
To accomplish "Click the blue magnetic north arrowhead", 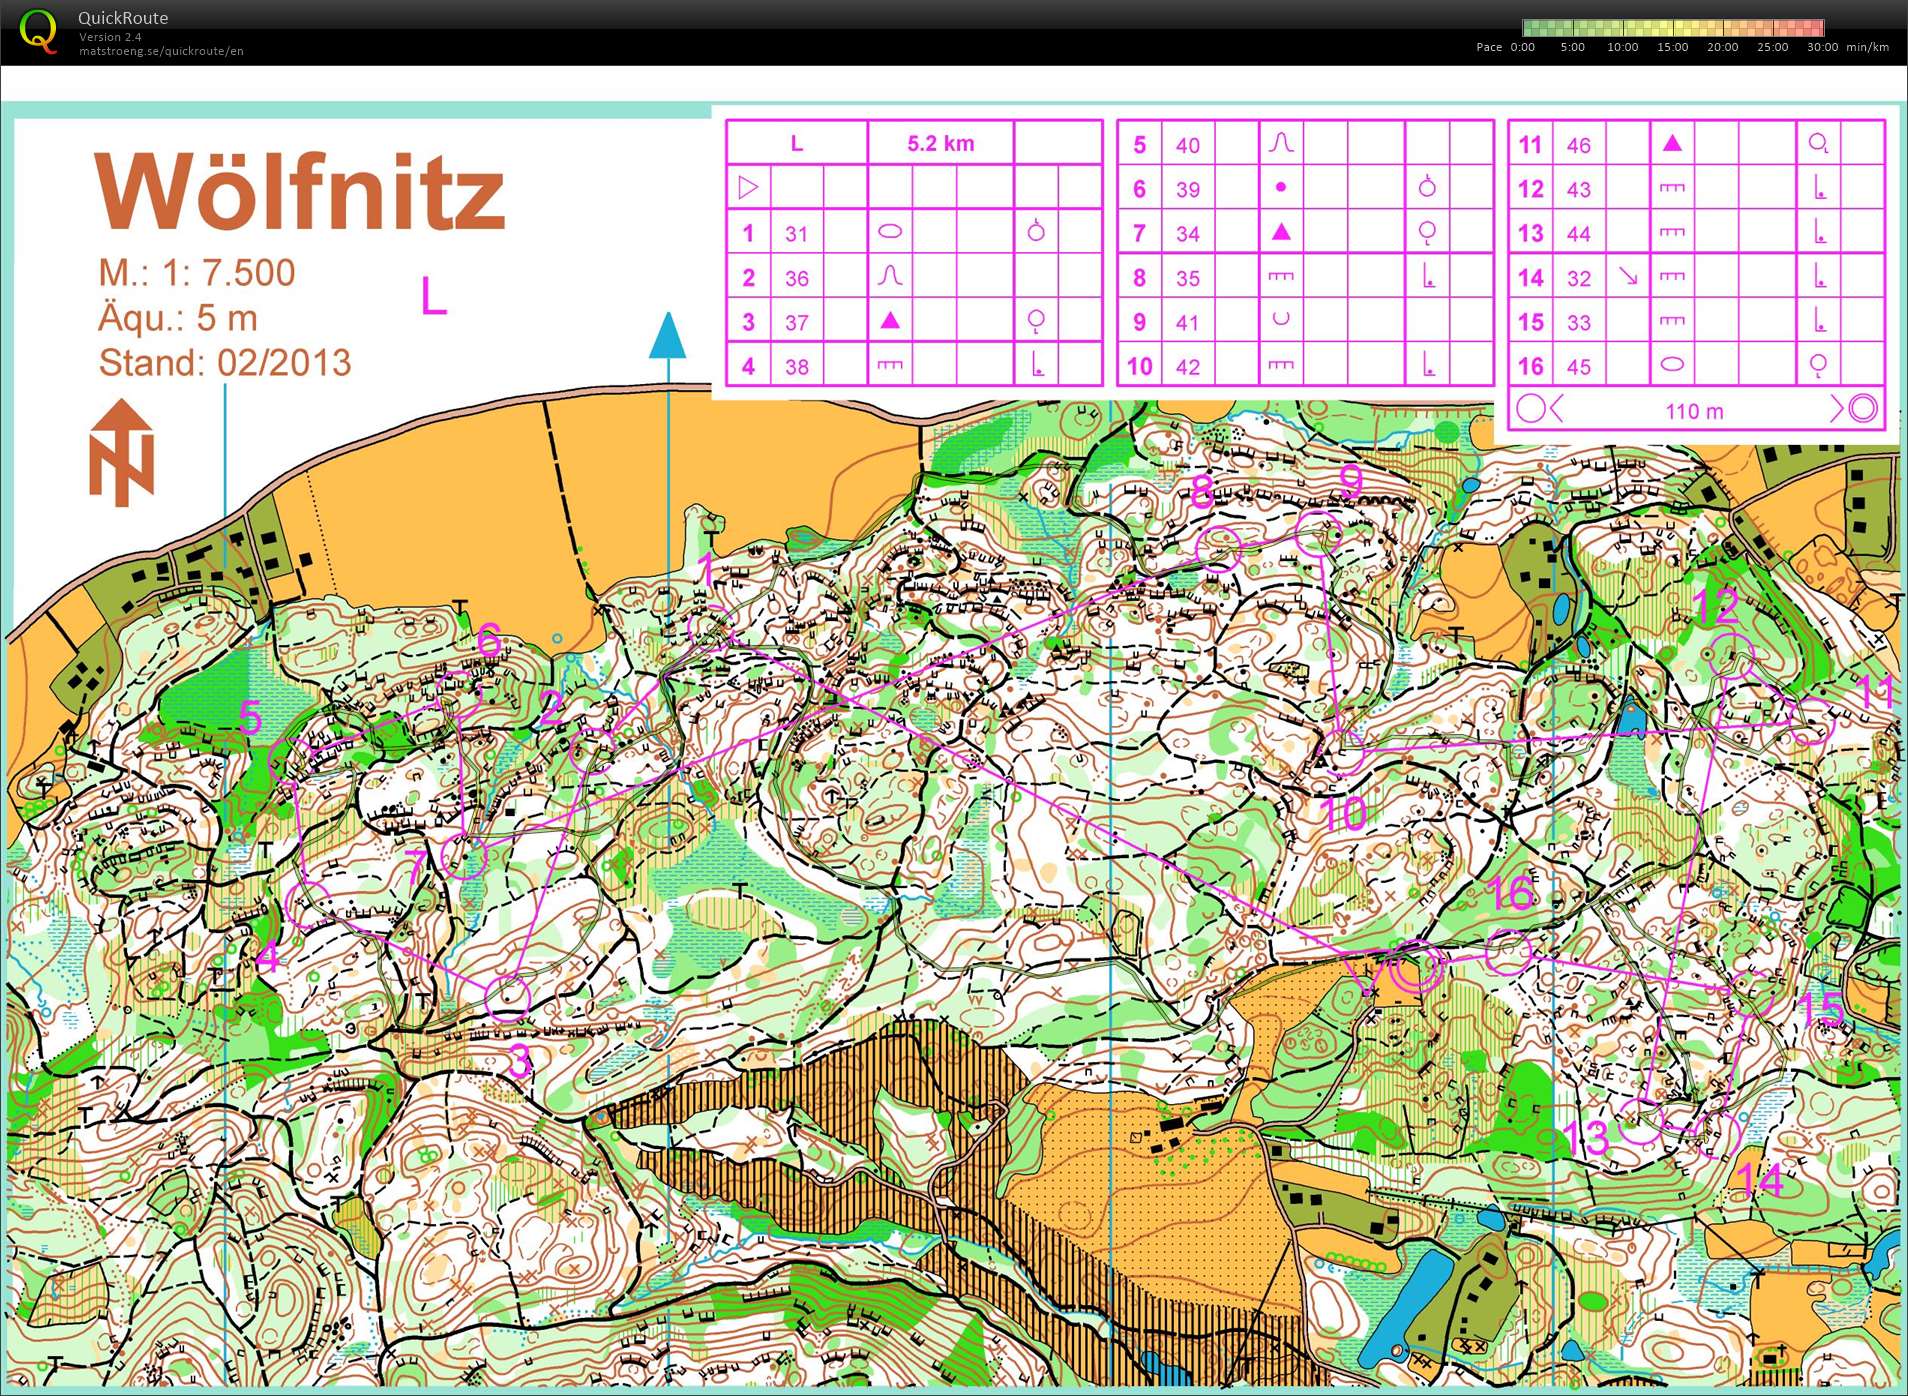I will pyautogui.click(x=667, y=335).
